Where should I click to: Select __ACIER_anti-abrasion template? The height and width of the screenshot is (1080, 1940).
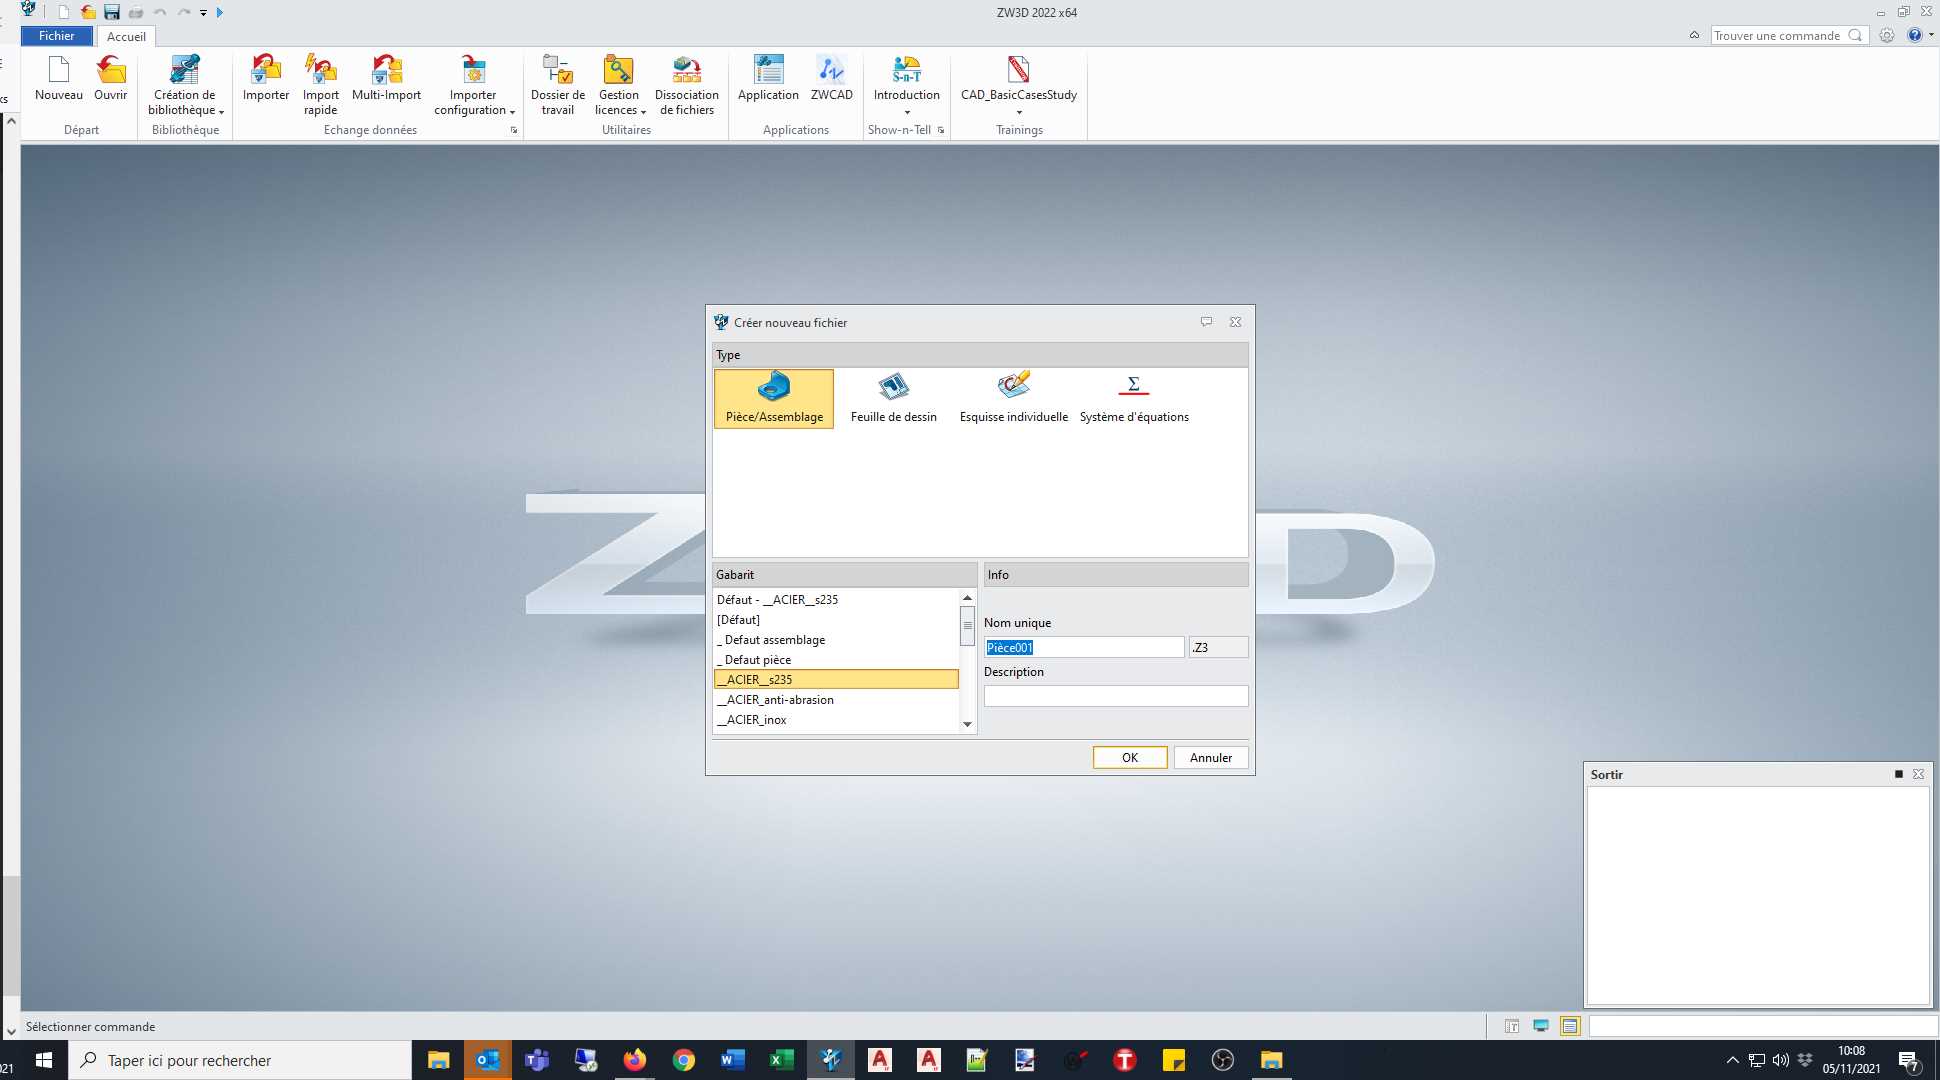tap(836, 699)
